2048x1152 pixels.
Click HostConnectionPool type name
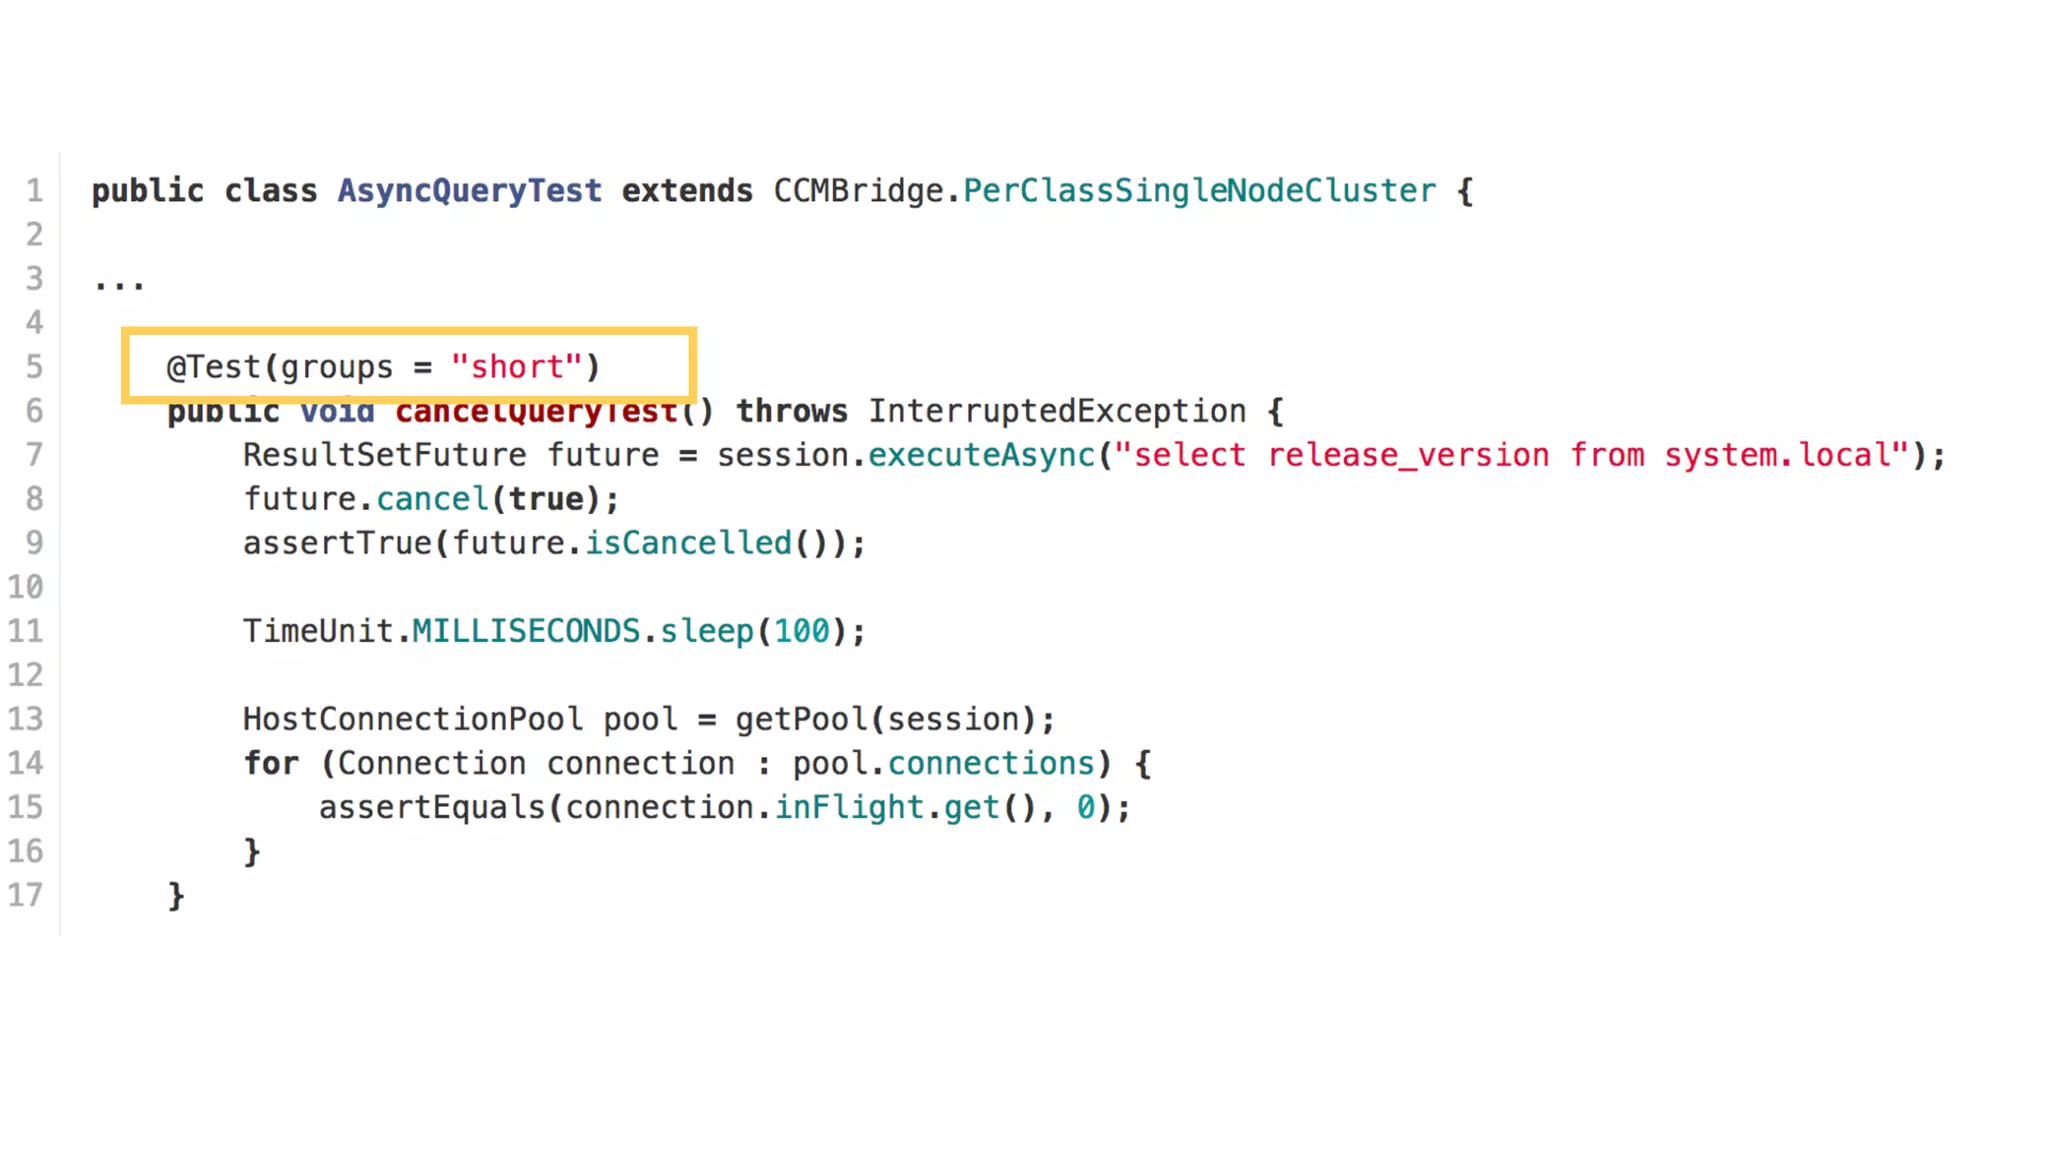pyautogui.click(x=412, y=719)
